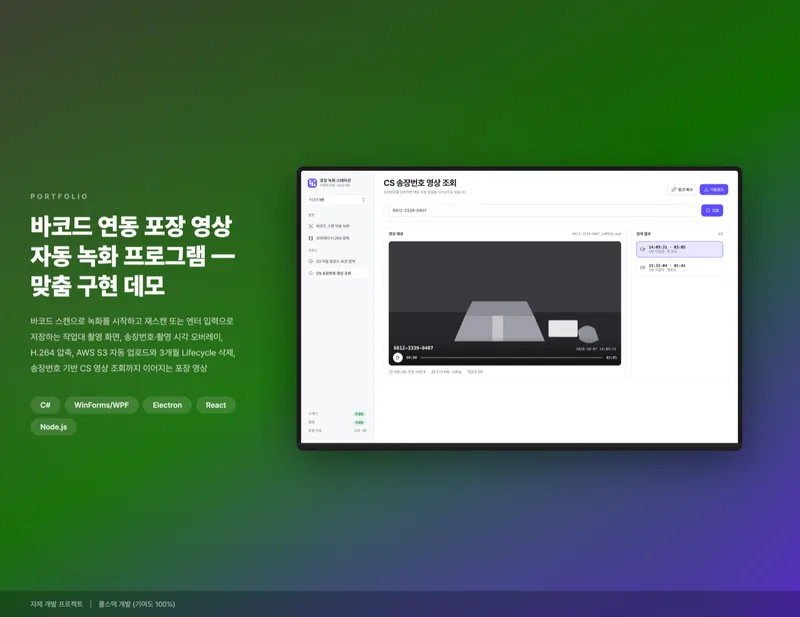
Task: Click the camera icon on the 14:09:31 result
Action: point(642,249)
